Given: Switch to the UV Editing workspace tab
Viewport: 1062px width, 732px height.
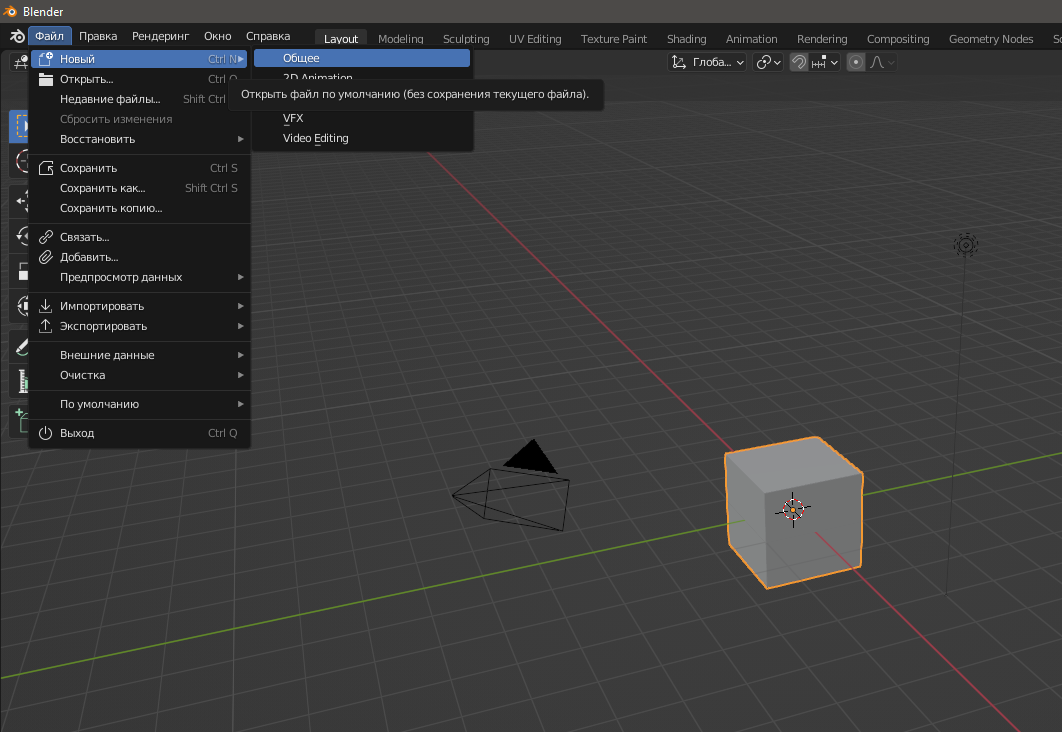Looking at the screenshot, I should 535,39.
